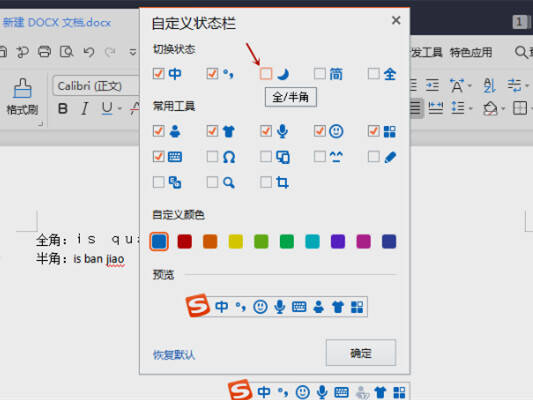Open the 特色应用 ribbon tab
533x400 pixels.
coord(471,52)
